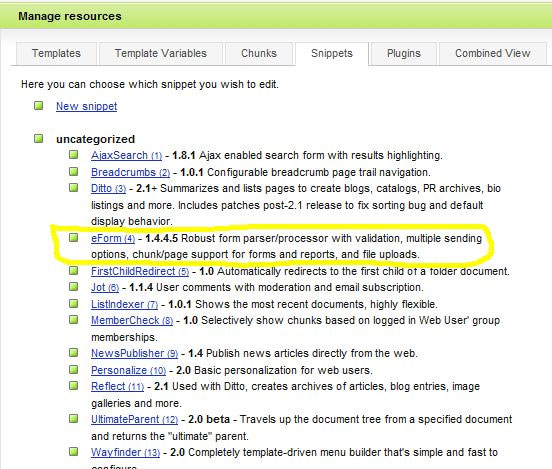Create a New snippet via link
The width and height of the screenshot is (552, 469).
87,106
